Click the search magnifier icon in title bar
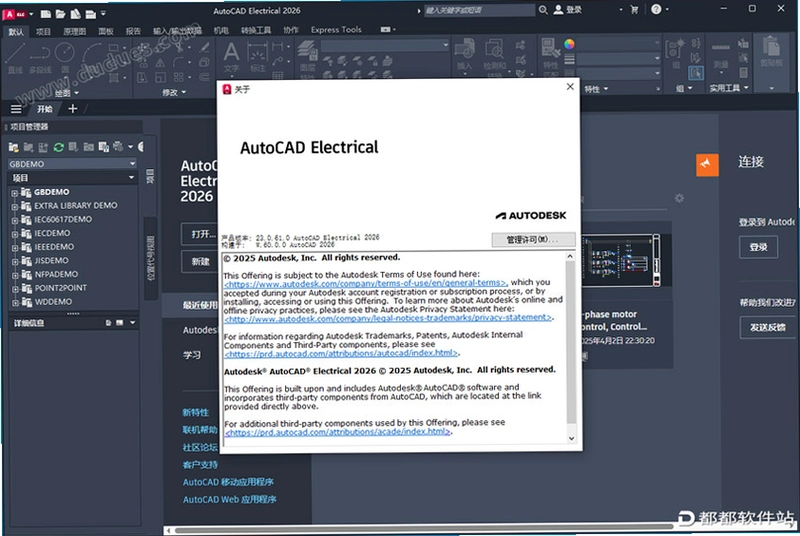This screenshot has height=536, width=800. pos(543,10)
